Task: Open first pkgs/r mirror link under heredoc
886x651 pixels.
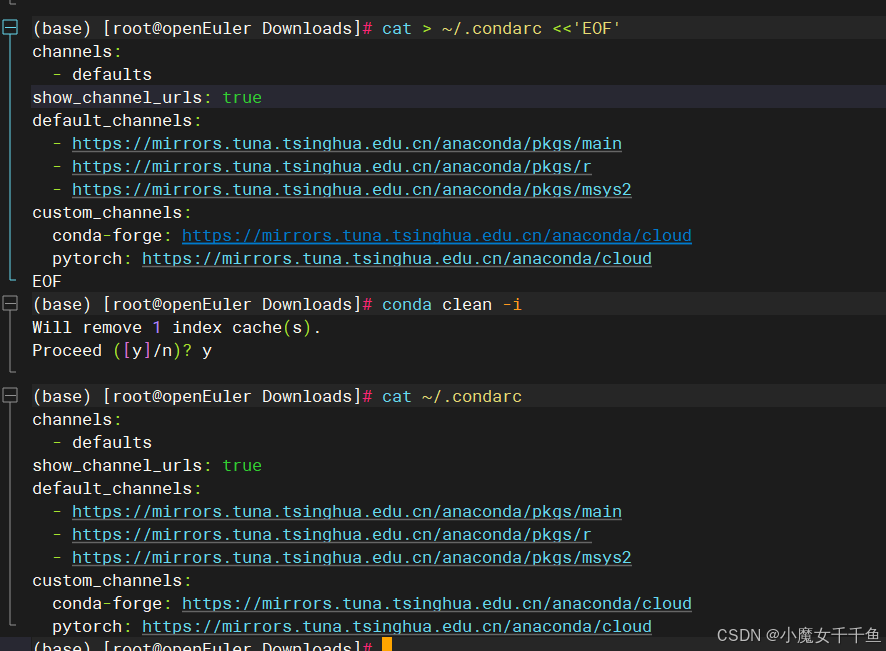Action: click(332, 167)
